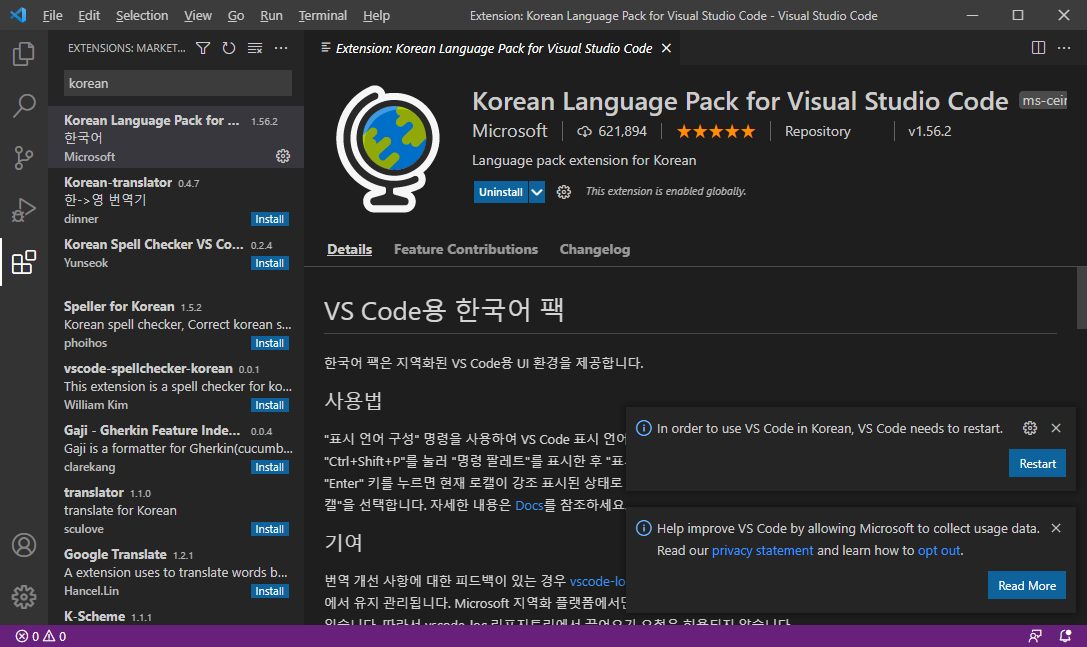Click manage gear beside Uninstall button

[564, 192]
